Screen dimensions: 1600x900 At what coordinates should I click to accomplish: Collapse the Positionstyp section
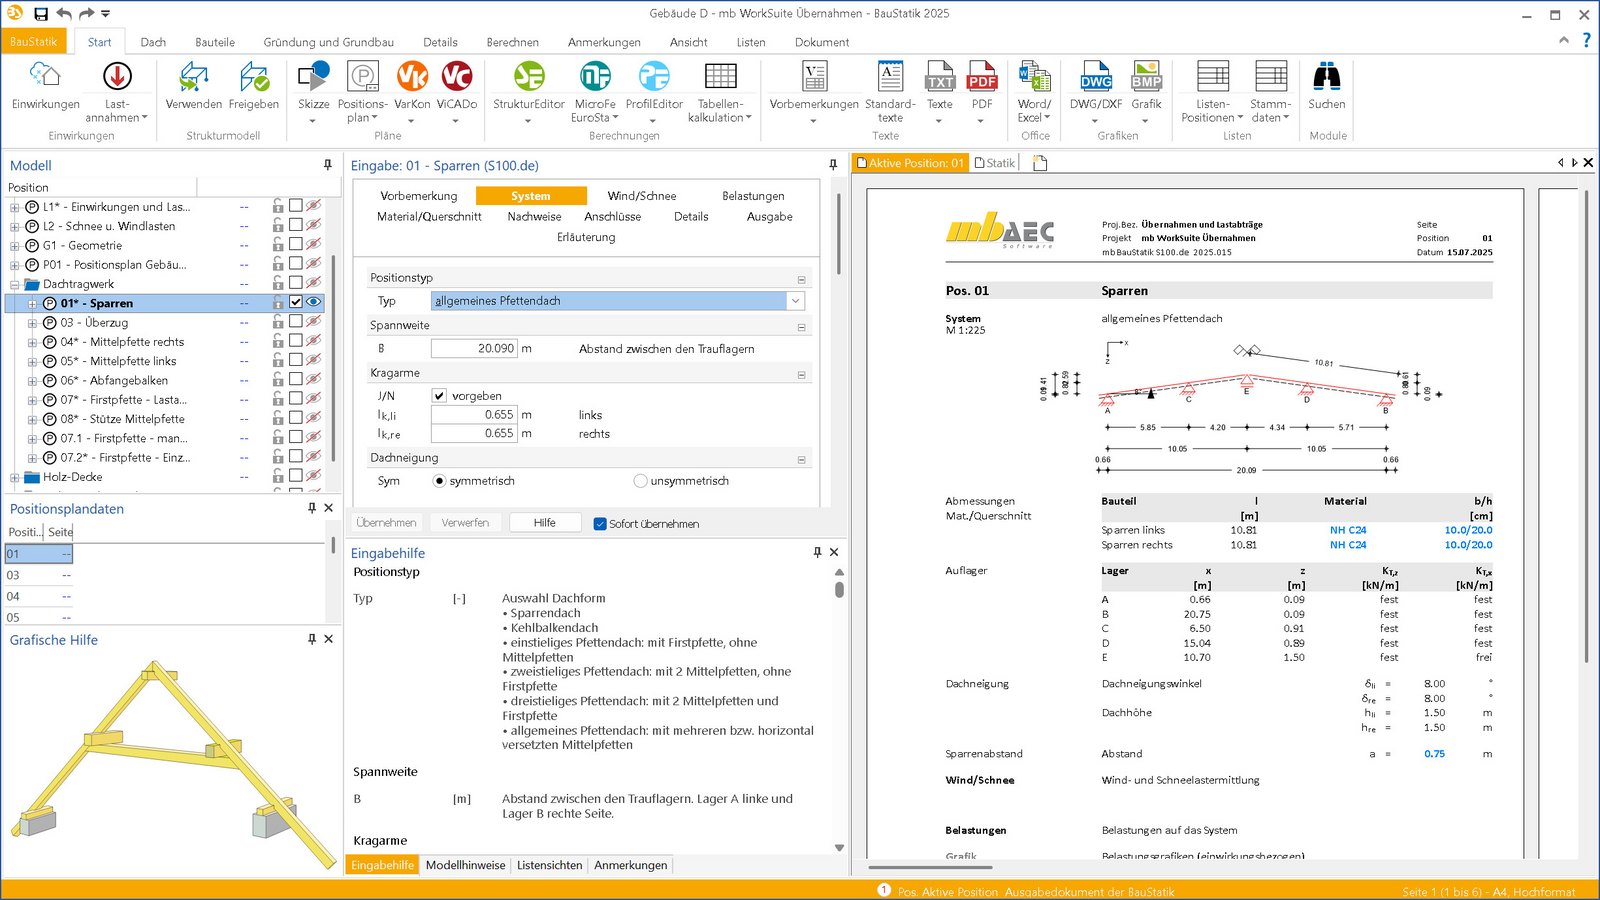[801, 279]
